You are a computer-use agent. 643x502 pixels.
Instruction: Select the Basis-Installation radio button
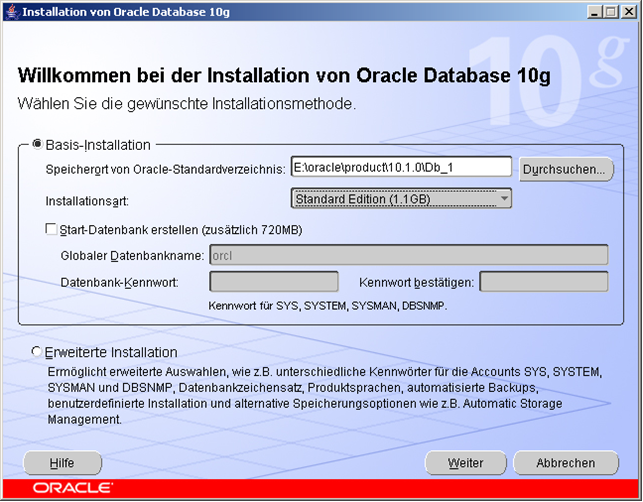coord(37,144)
